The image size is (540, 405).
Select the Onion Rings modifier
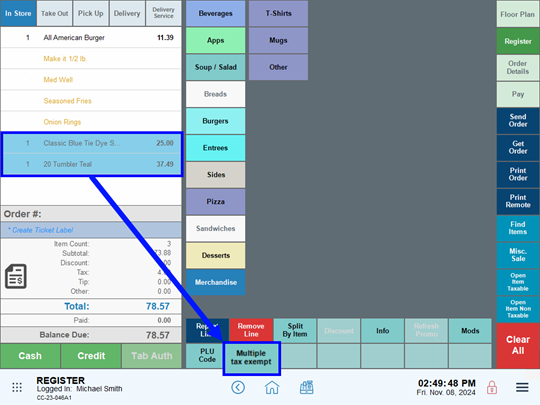tap(91, 122)
